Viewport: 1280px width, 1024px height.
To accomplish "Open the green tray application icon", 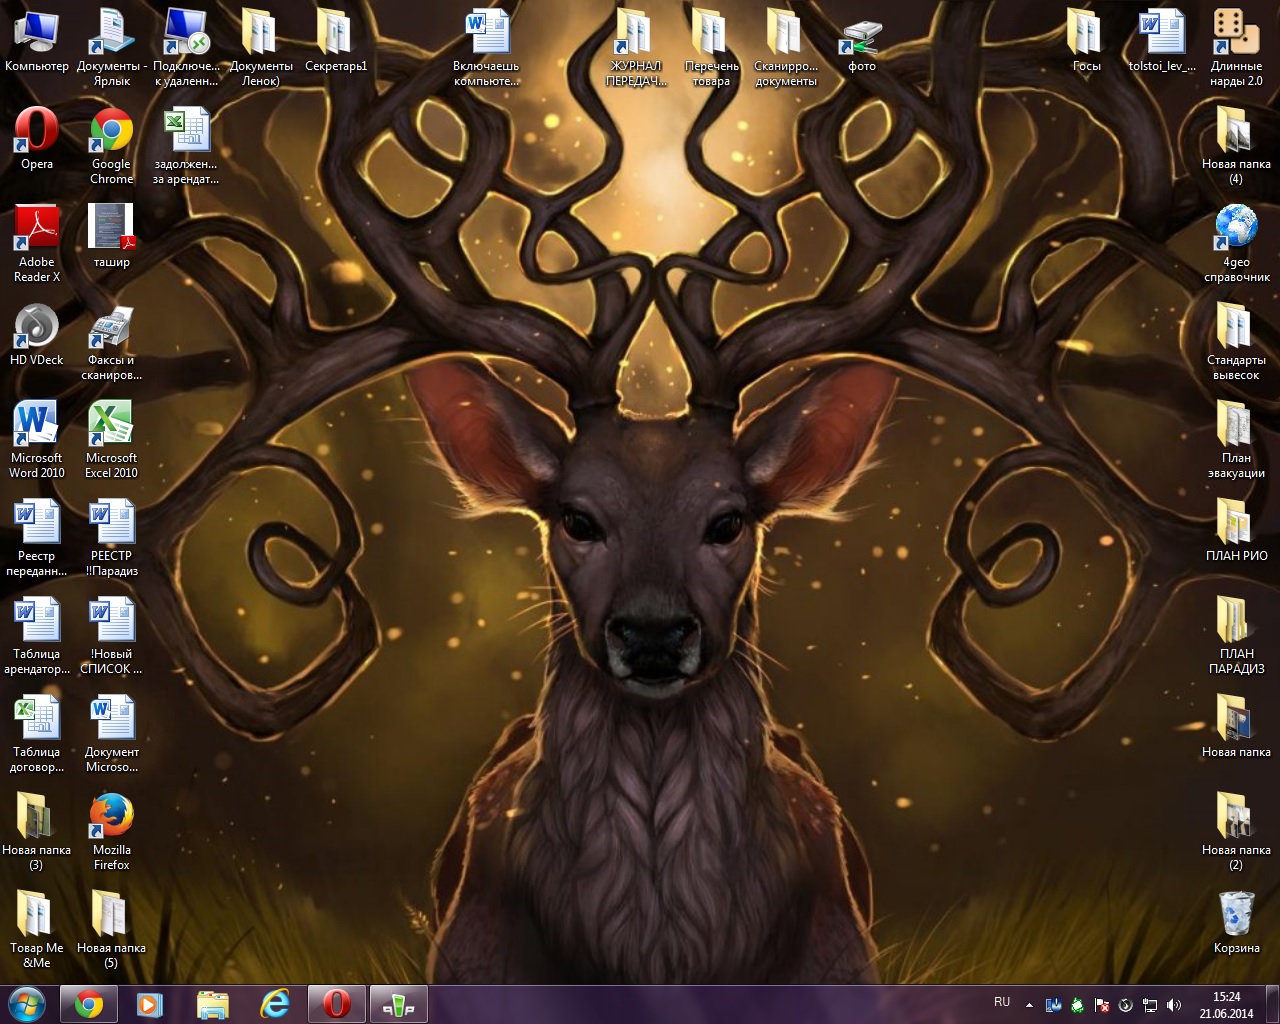I will [1078, 1005].
